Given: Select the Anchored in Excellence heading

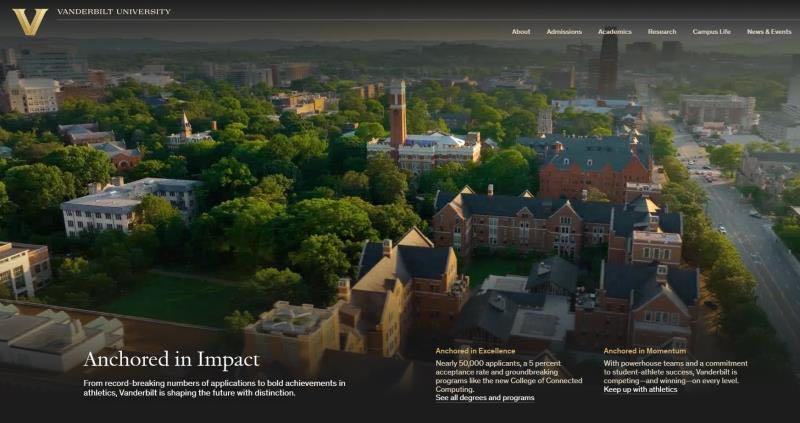Looking at the screenshot, I should (x=475, y=351).
